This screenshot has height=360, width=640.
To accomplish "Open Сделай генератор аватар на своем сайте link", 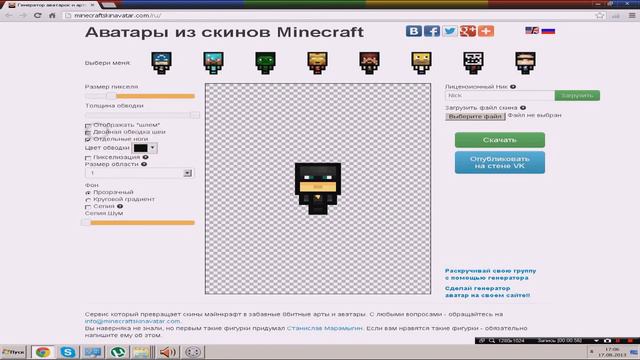I will click(487, 291).
